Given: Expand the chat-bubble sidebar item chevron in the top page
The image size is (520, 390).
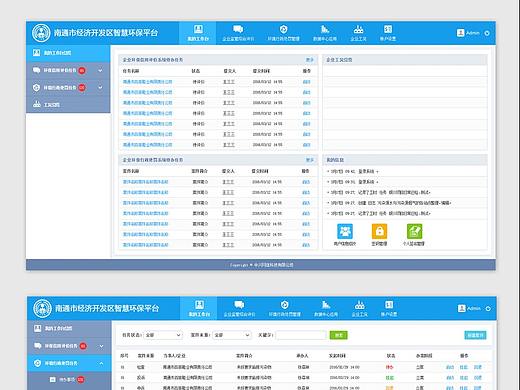Looking at the screenshot, I should pos(100,70).
